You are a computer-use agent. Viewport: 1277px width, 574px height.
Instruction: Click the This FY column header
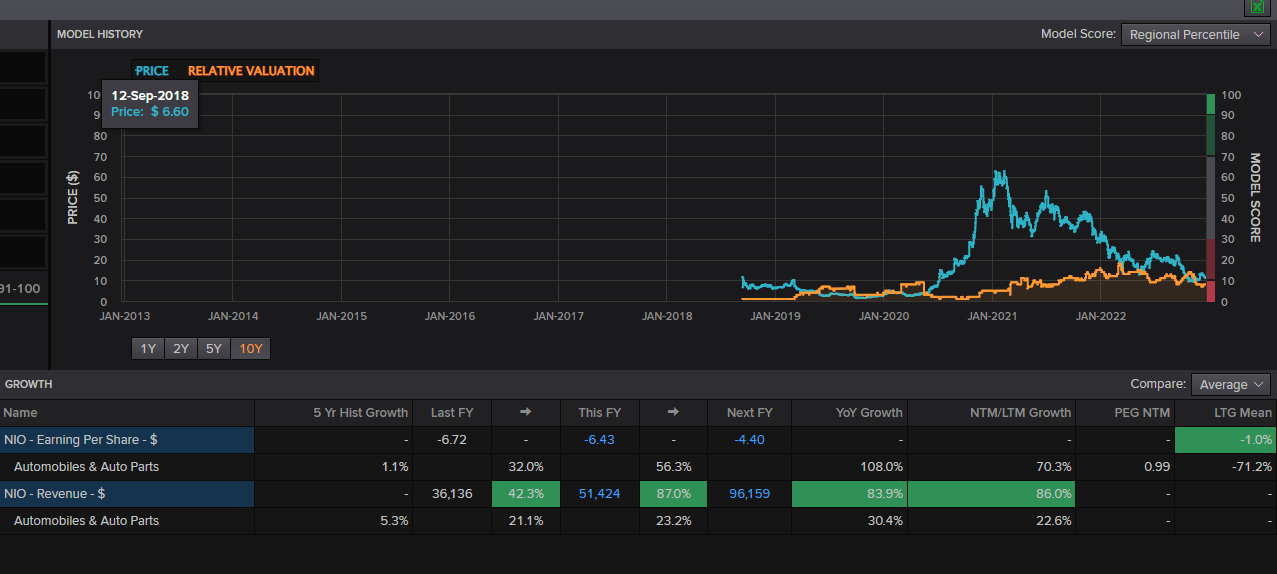click(599, 413)
